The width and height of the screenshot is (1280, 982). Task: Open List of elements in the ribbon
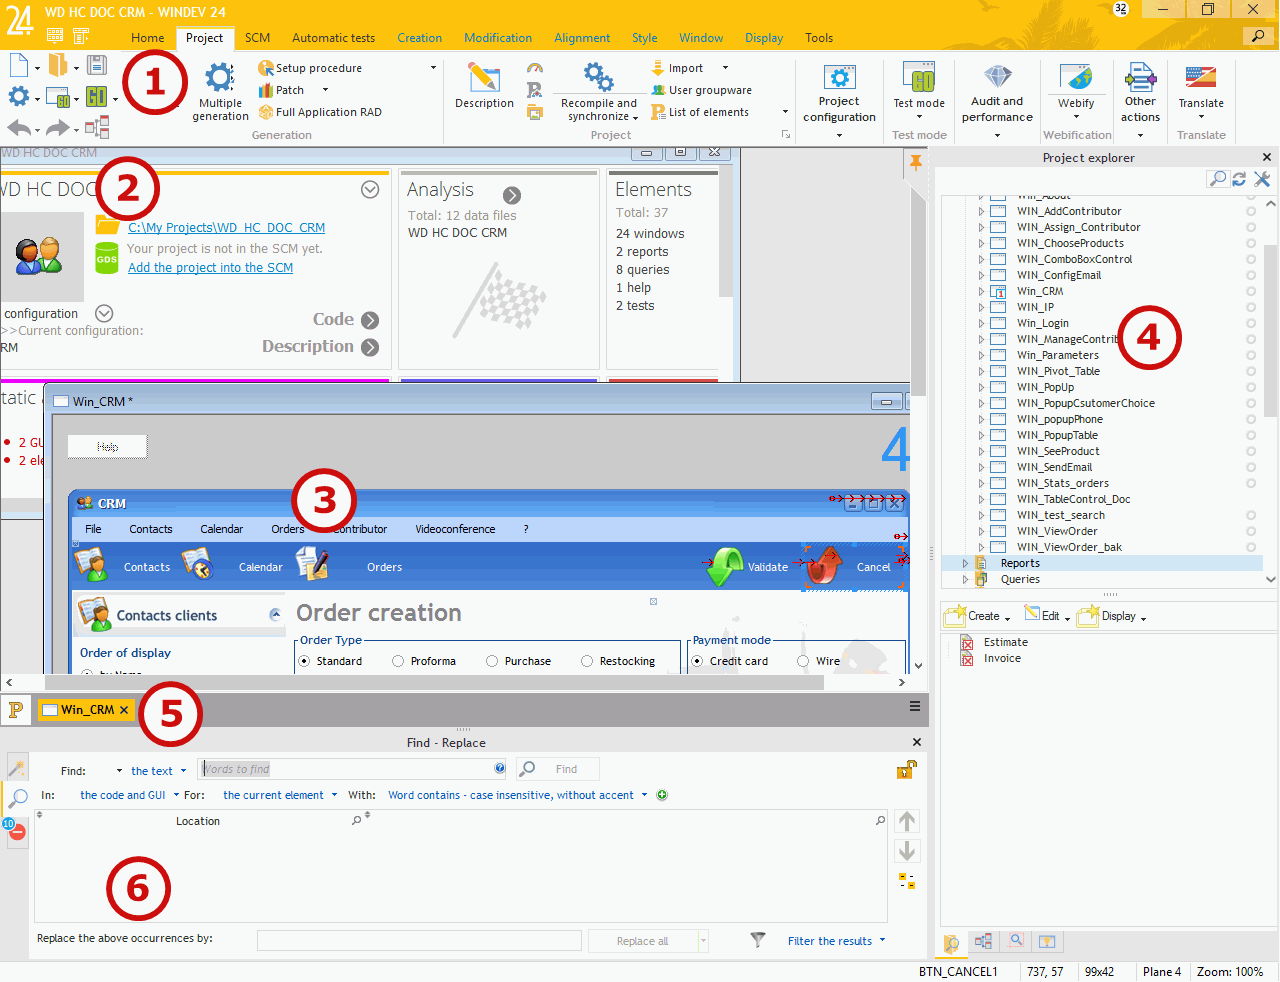click(x=700, y=112)
